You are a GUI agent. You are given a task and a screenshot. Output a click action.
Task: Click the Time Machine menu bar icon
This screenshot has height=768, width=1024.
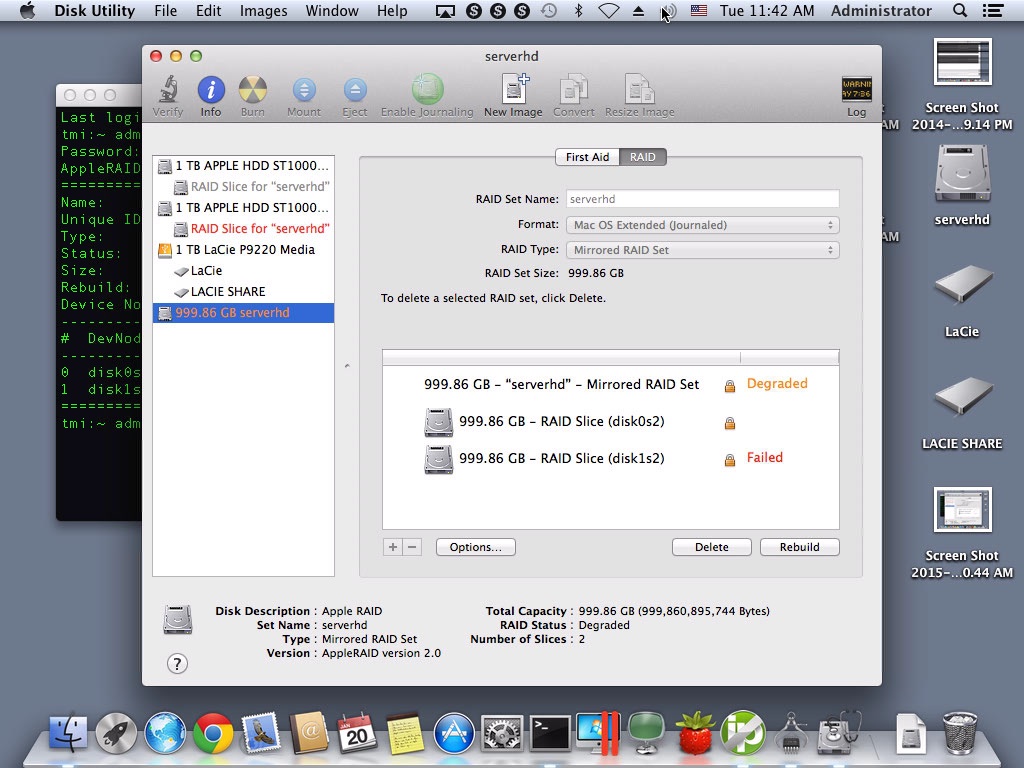coord(549,10)
